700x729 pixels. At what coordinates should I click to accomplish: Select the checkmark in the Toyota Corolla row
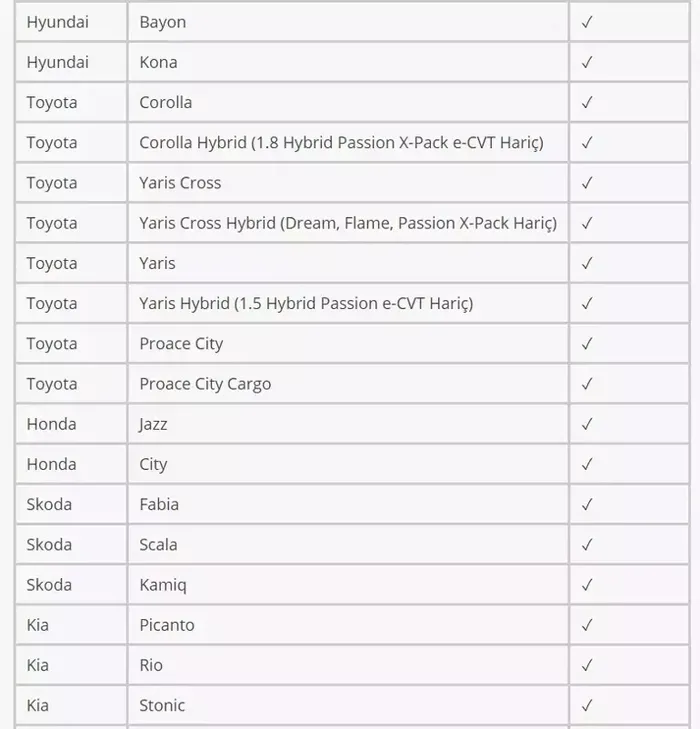pos(587,102)
